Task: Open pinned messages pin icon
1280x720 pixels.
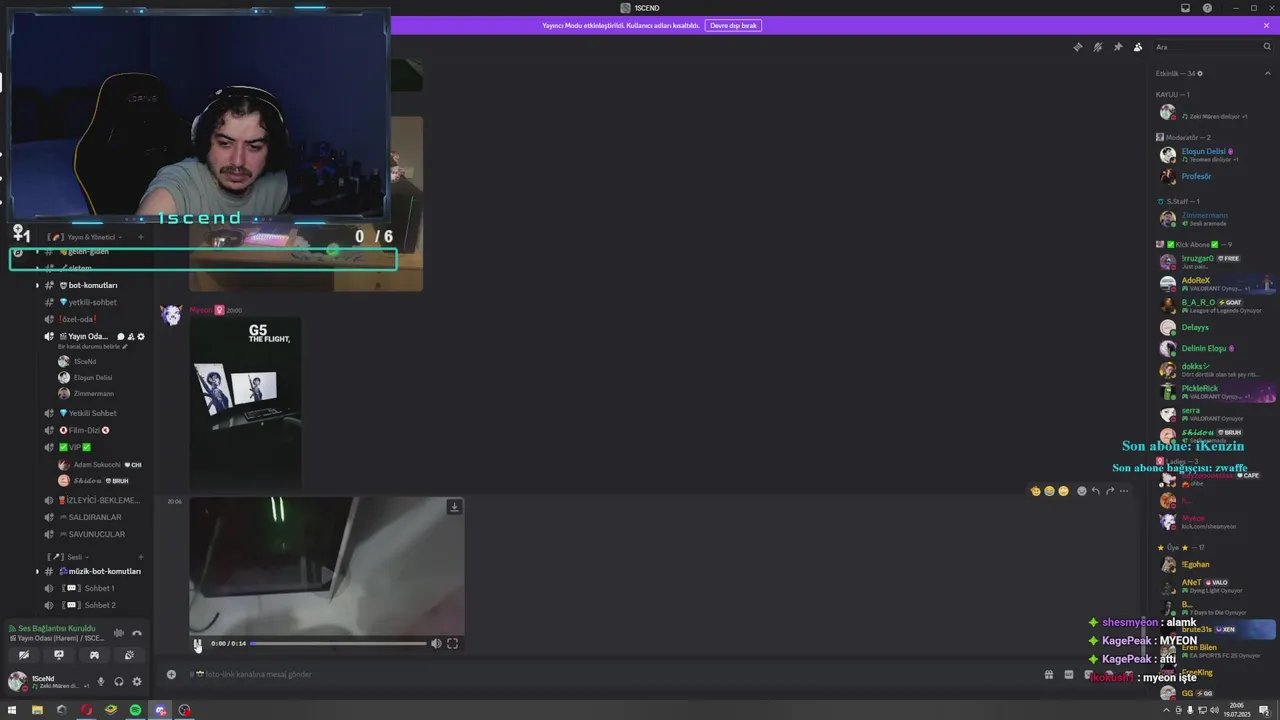Action: (1118, 47)
